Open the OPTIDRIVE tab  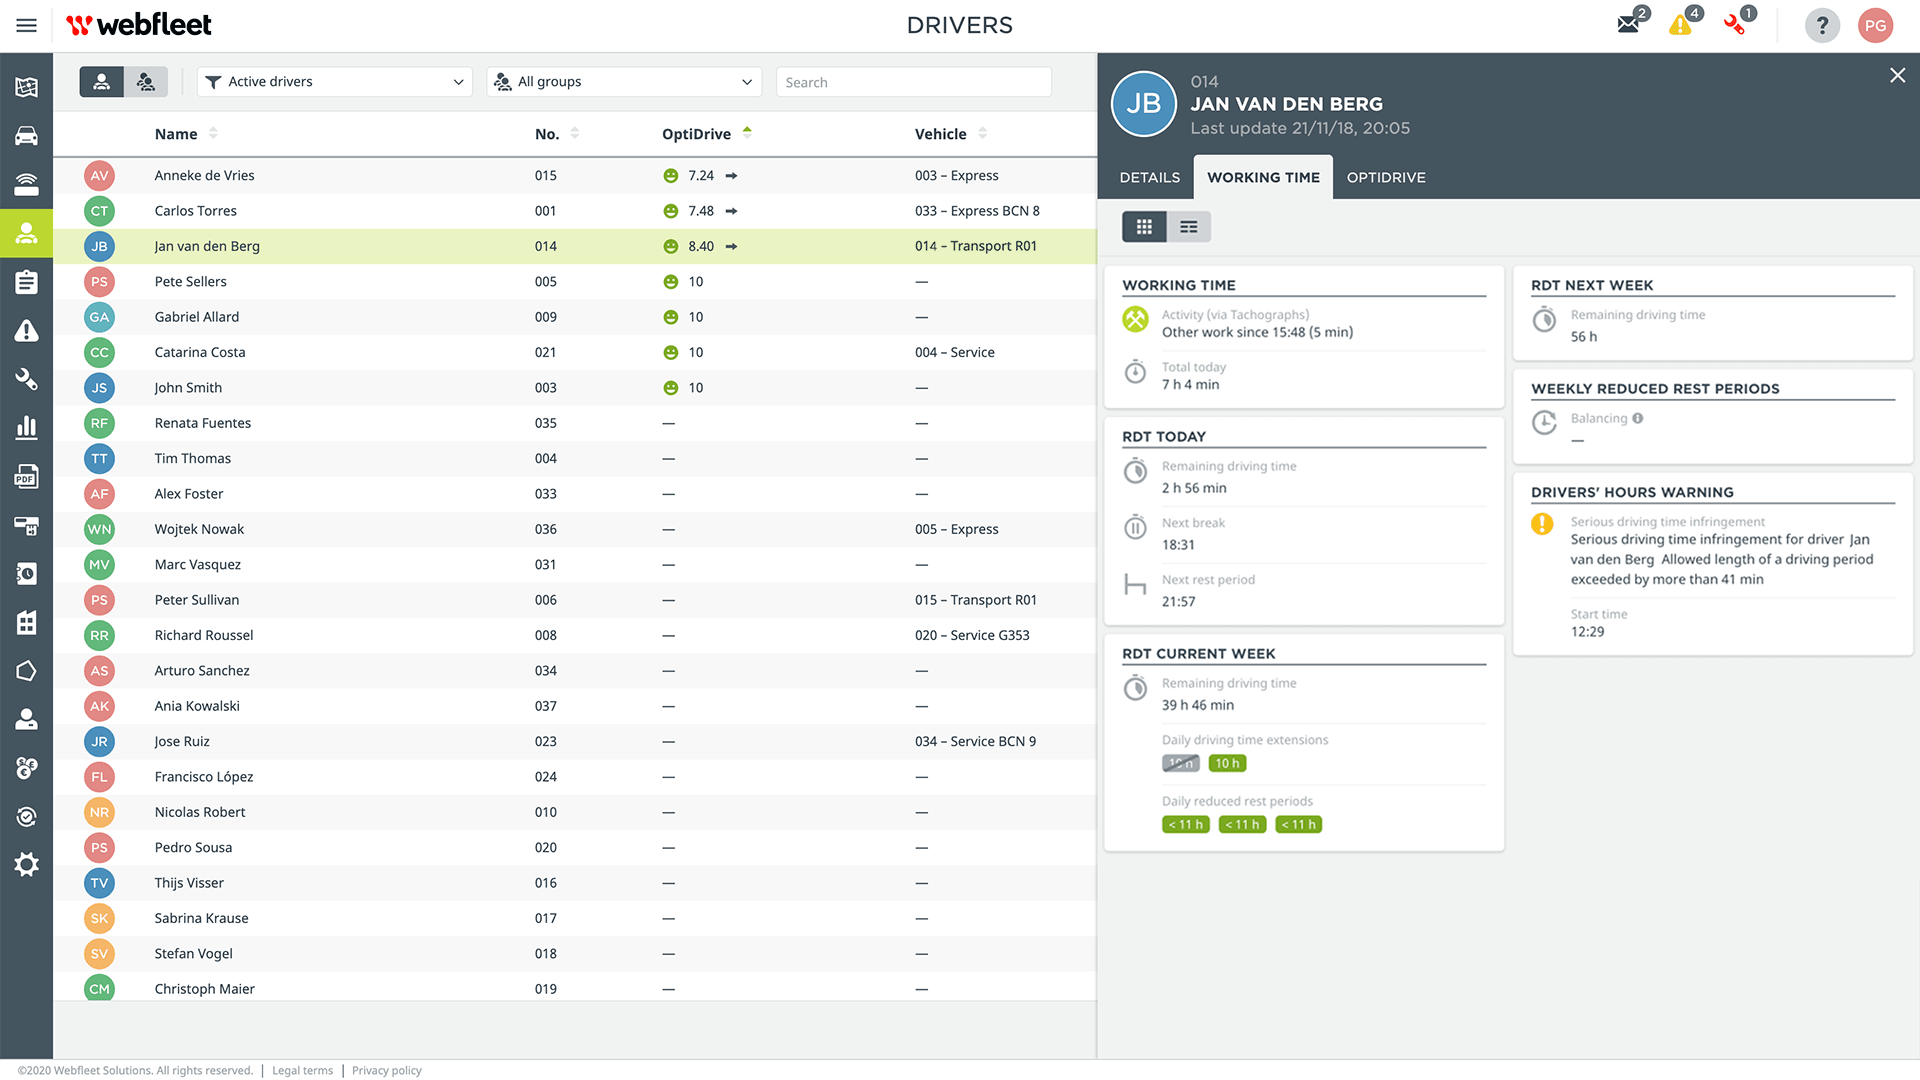(1386, 177)
